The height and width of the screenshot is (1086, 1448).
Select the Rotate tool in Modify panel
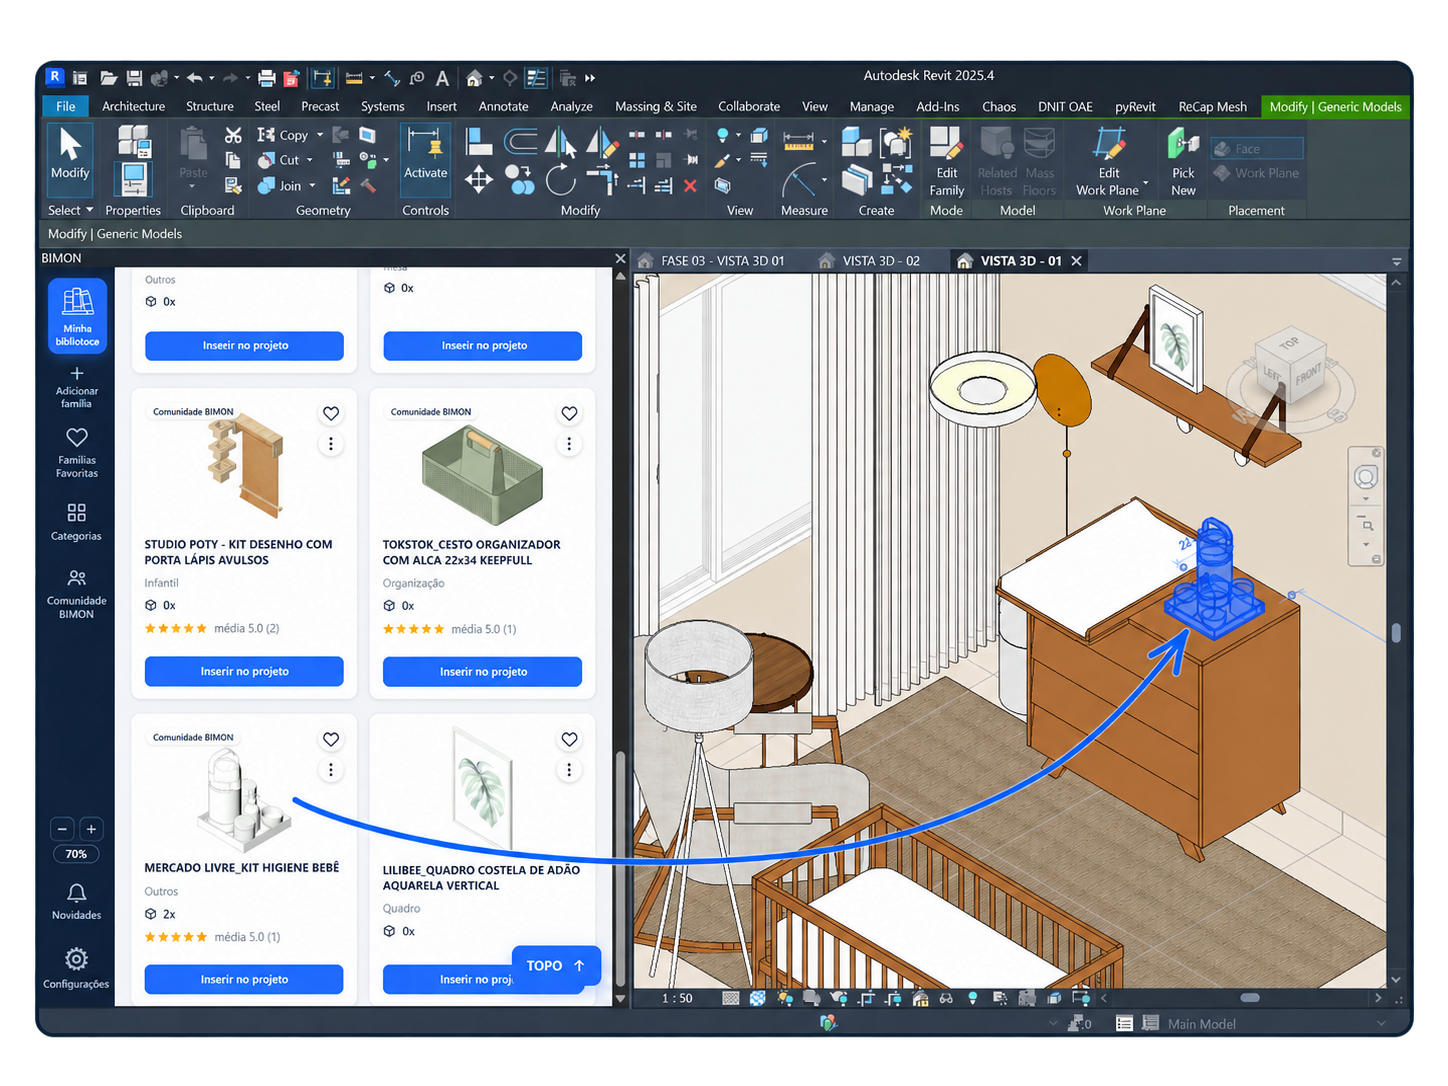point(561,180)
